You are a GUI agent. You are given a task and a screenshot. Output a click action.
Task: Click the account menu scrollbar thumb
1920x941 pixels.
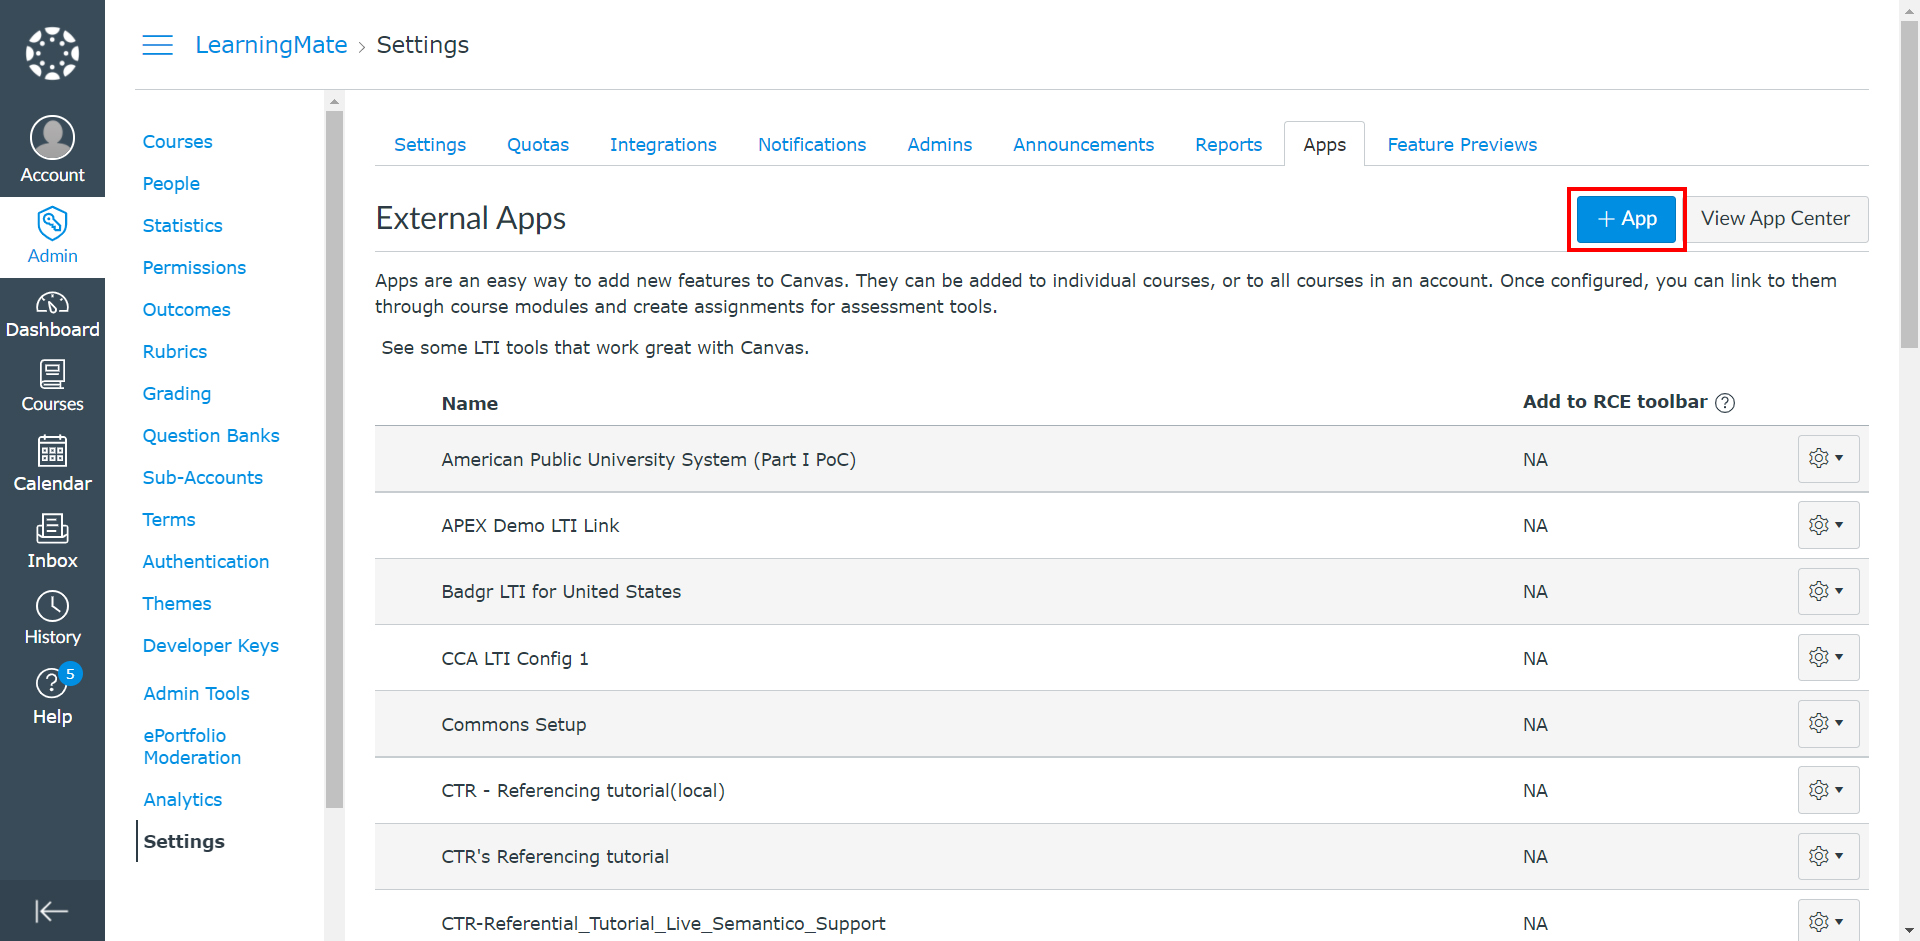point(334,459)
